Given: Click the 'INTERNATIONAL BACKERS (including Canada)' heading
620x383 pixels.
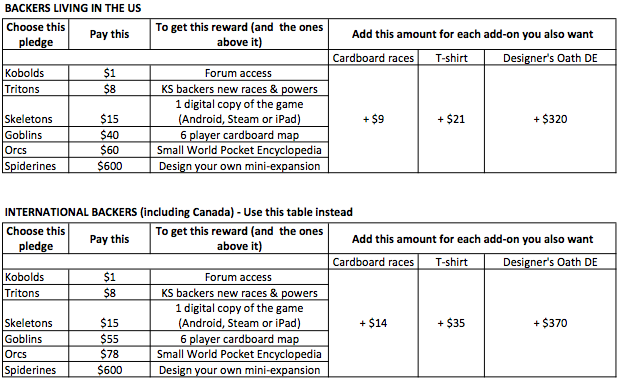Looking at the screenshot, I should [x=119, y=212].
